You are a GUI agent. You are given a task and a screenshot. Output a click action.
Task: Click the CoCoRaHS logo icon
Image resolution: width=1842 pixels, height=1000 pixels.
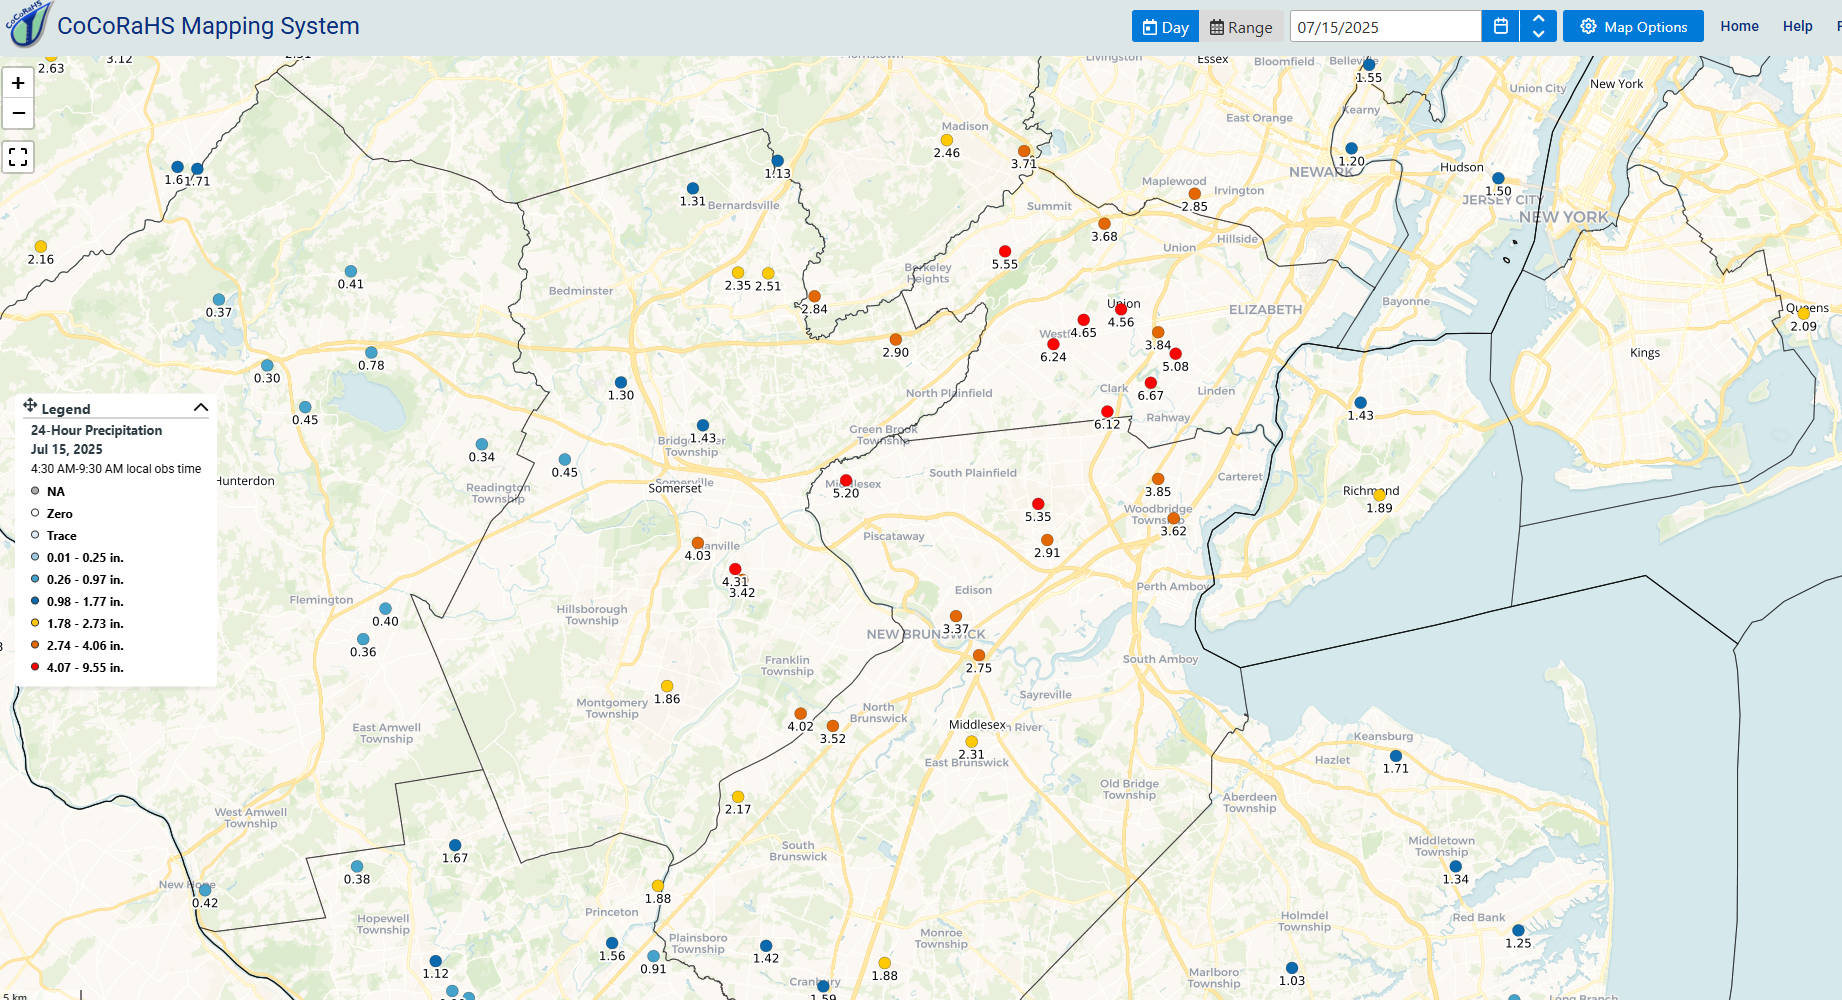pos(27,24)
